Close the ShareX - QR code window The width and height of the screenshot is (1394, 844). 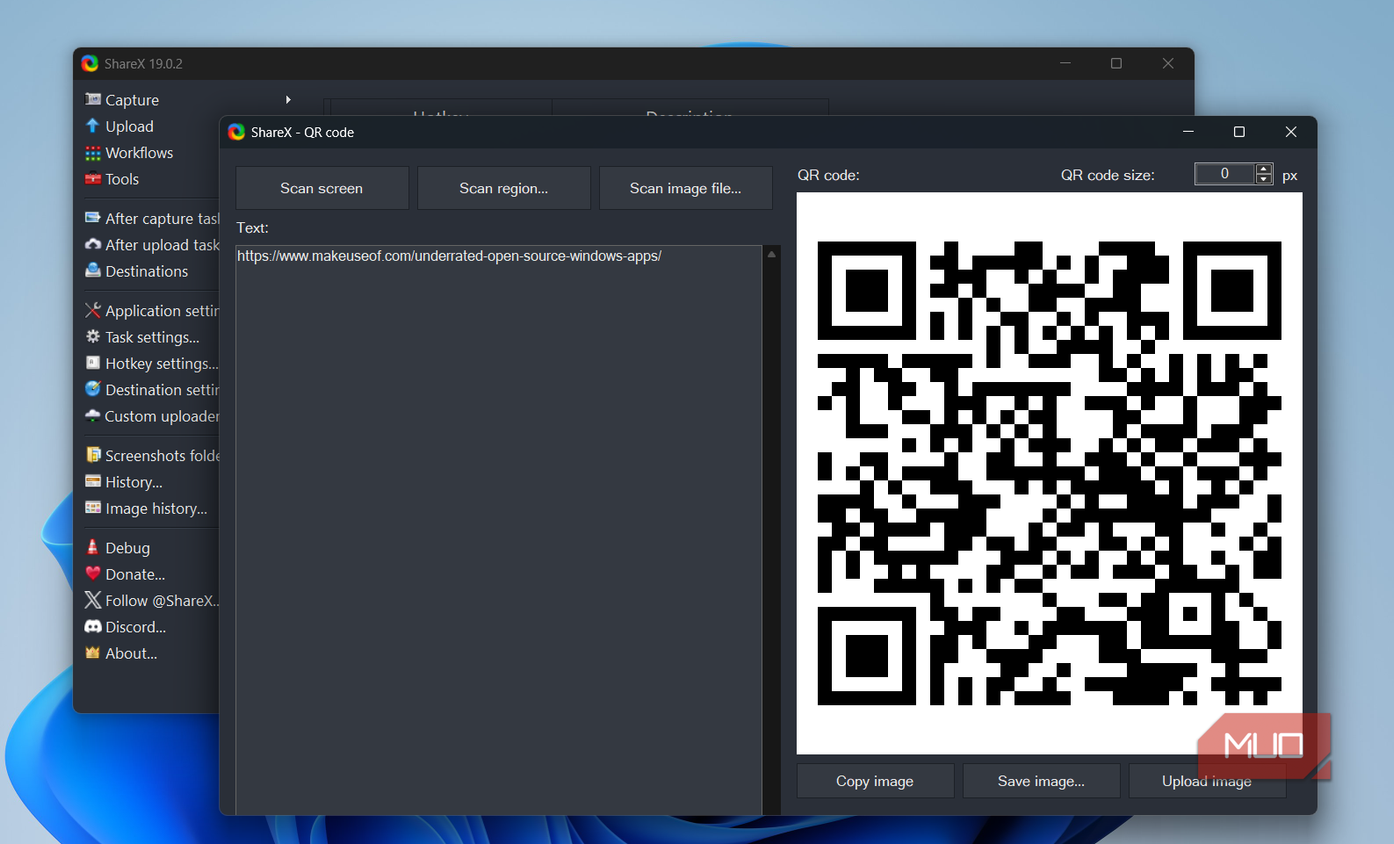[1291, 132]
